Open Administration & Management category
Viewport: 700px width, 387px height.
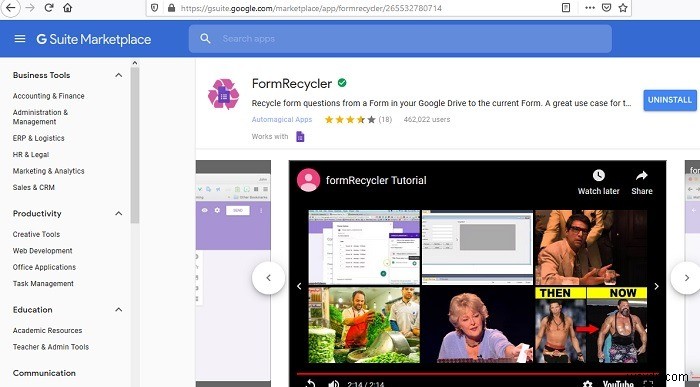(x=40, y=117)
